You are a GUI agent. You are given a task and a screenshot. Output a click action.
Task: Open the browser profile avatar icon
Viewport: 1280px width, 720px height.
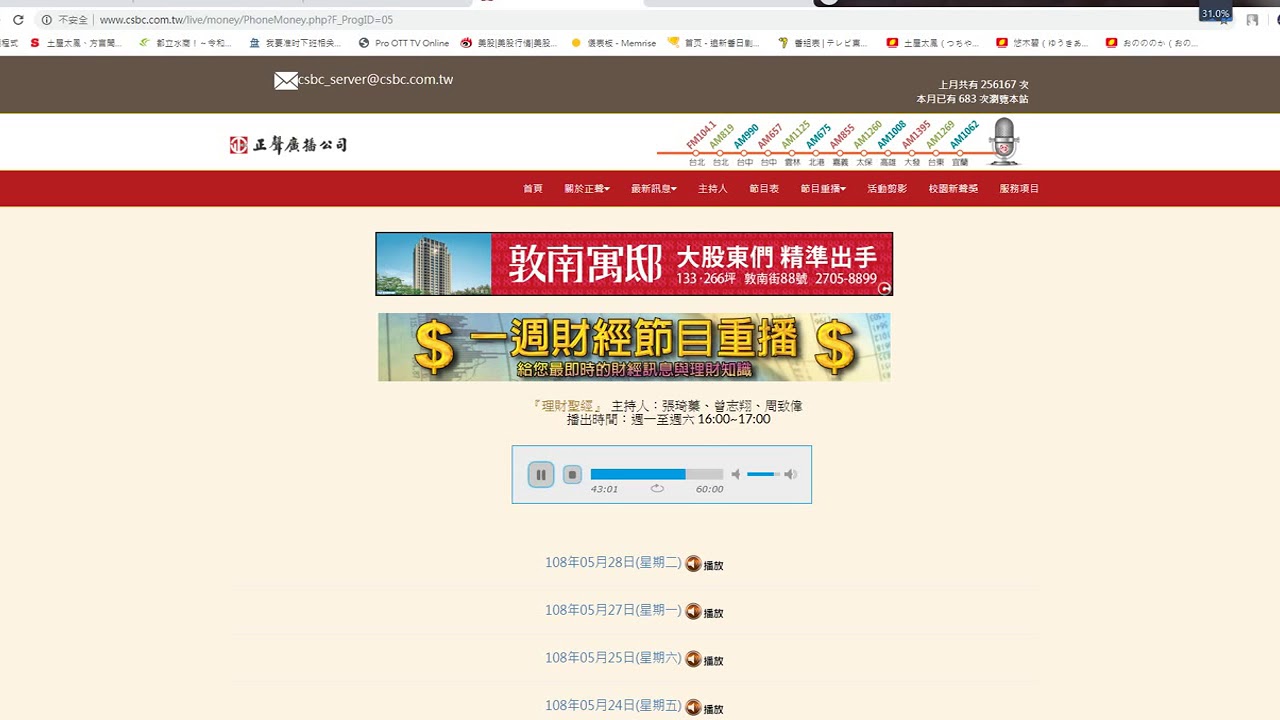pos(1252,20)
